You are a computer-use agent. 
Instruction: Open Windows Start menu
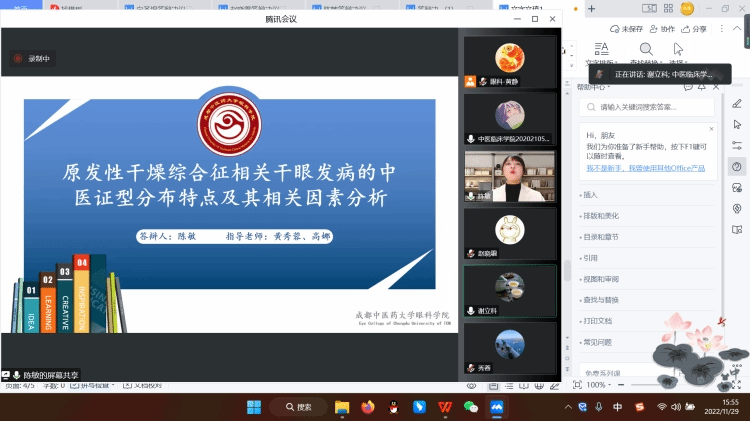pyautogui.click(x=254, y=407)
